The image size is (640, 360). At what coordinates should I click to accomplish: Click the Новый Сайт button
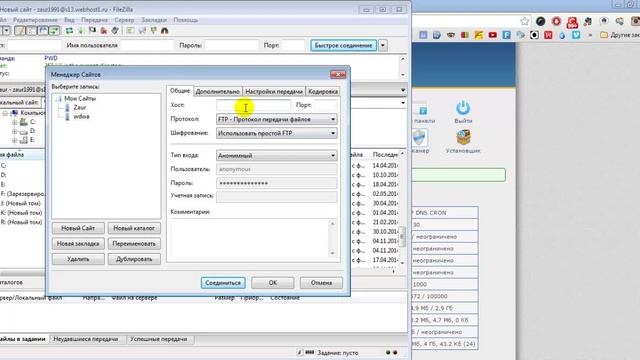78,228
